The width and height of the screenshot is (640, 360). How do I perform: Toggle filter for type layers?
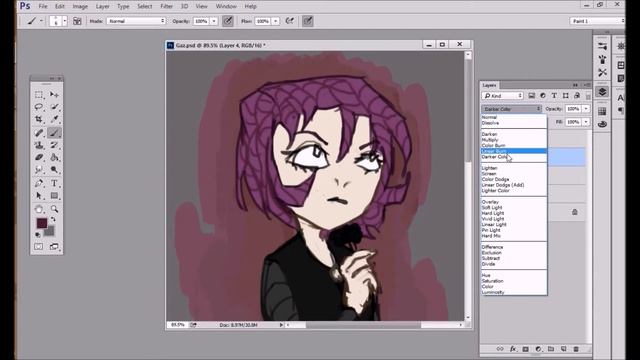click(x=554, y=96)
